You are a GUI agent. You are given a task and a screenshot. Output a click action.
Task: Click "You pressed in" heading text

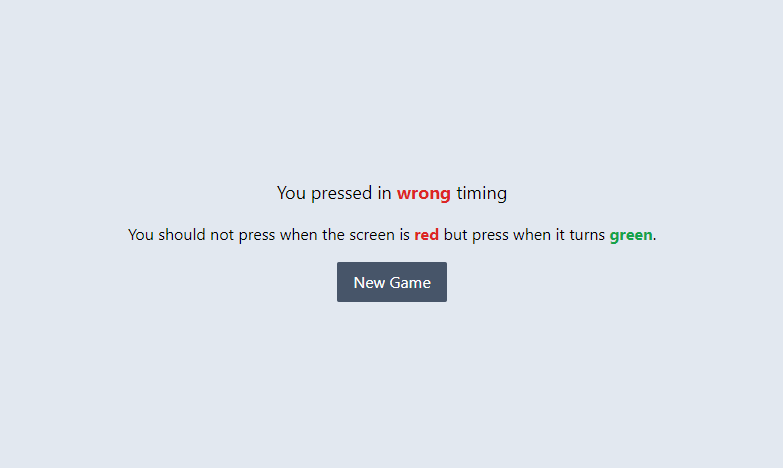tap(334, 193)
